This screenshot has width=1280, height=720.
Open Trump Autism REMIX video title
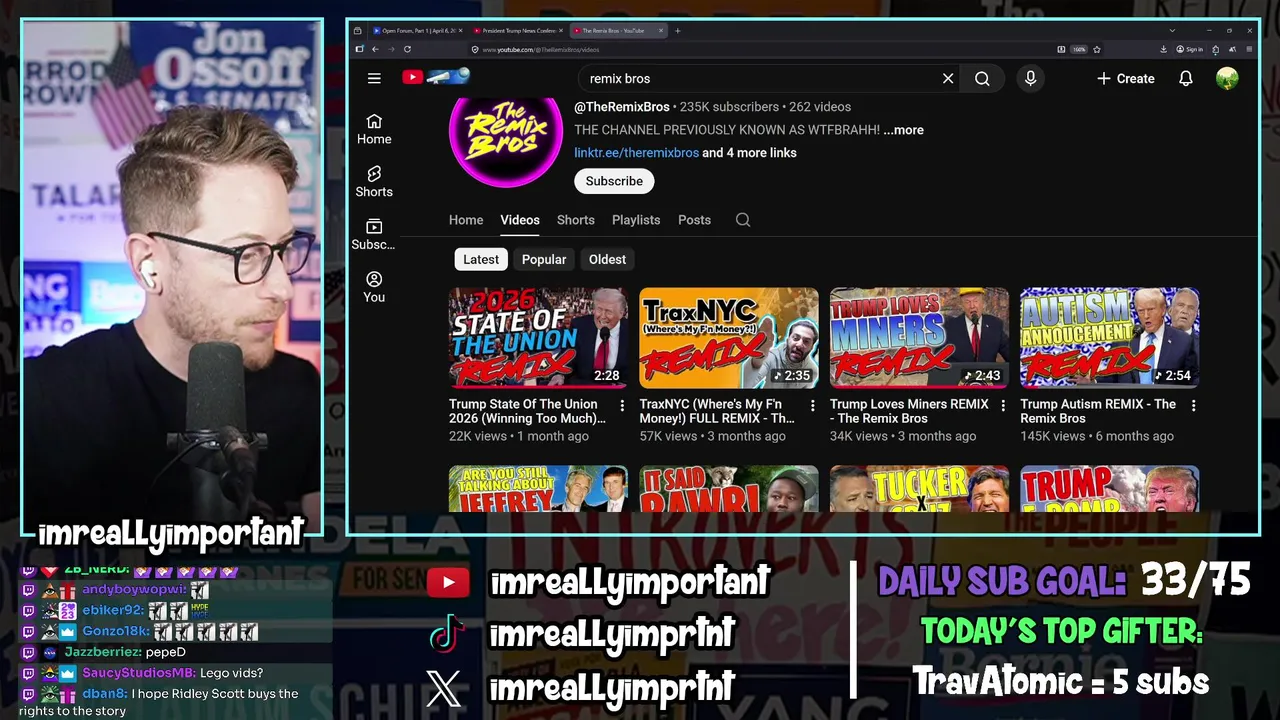1098,411
